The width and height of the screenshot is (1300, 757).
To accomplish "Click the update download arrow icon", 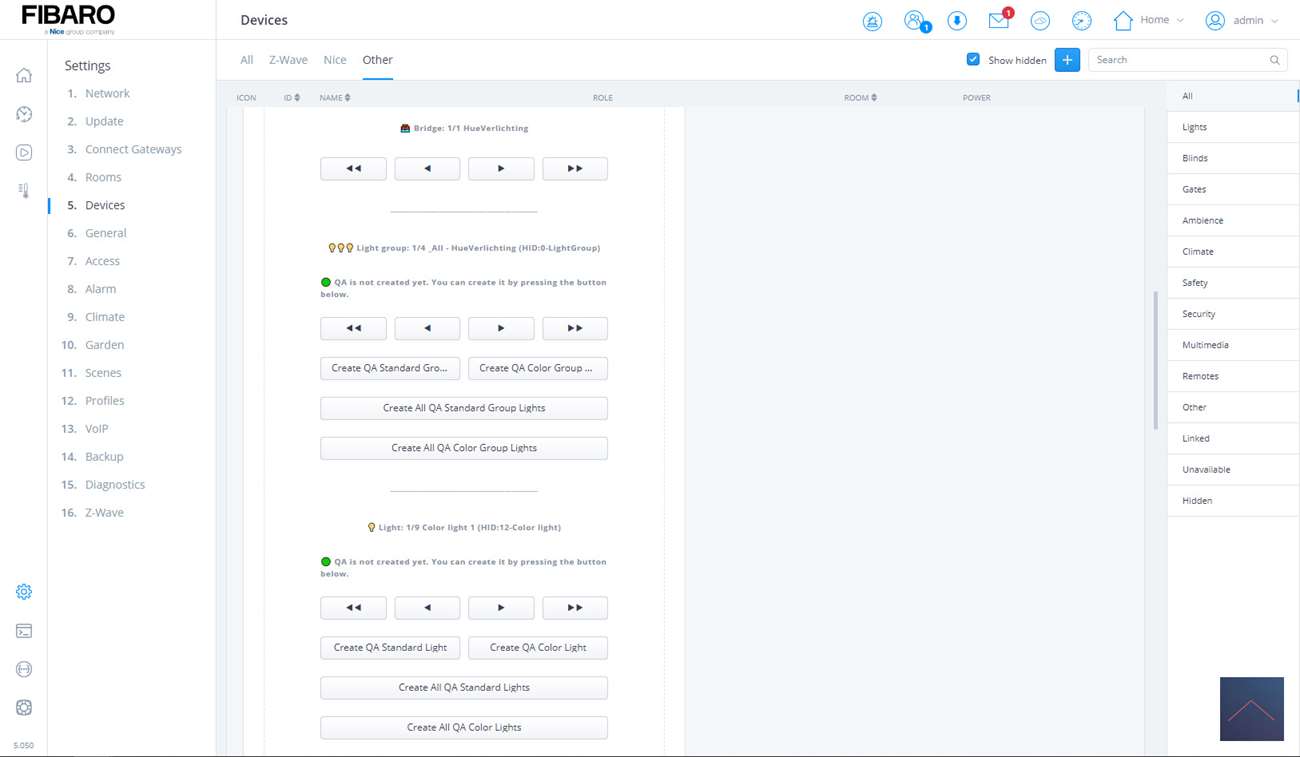I will (956, 21).
